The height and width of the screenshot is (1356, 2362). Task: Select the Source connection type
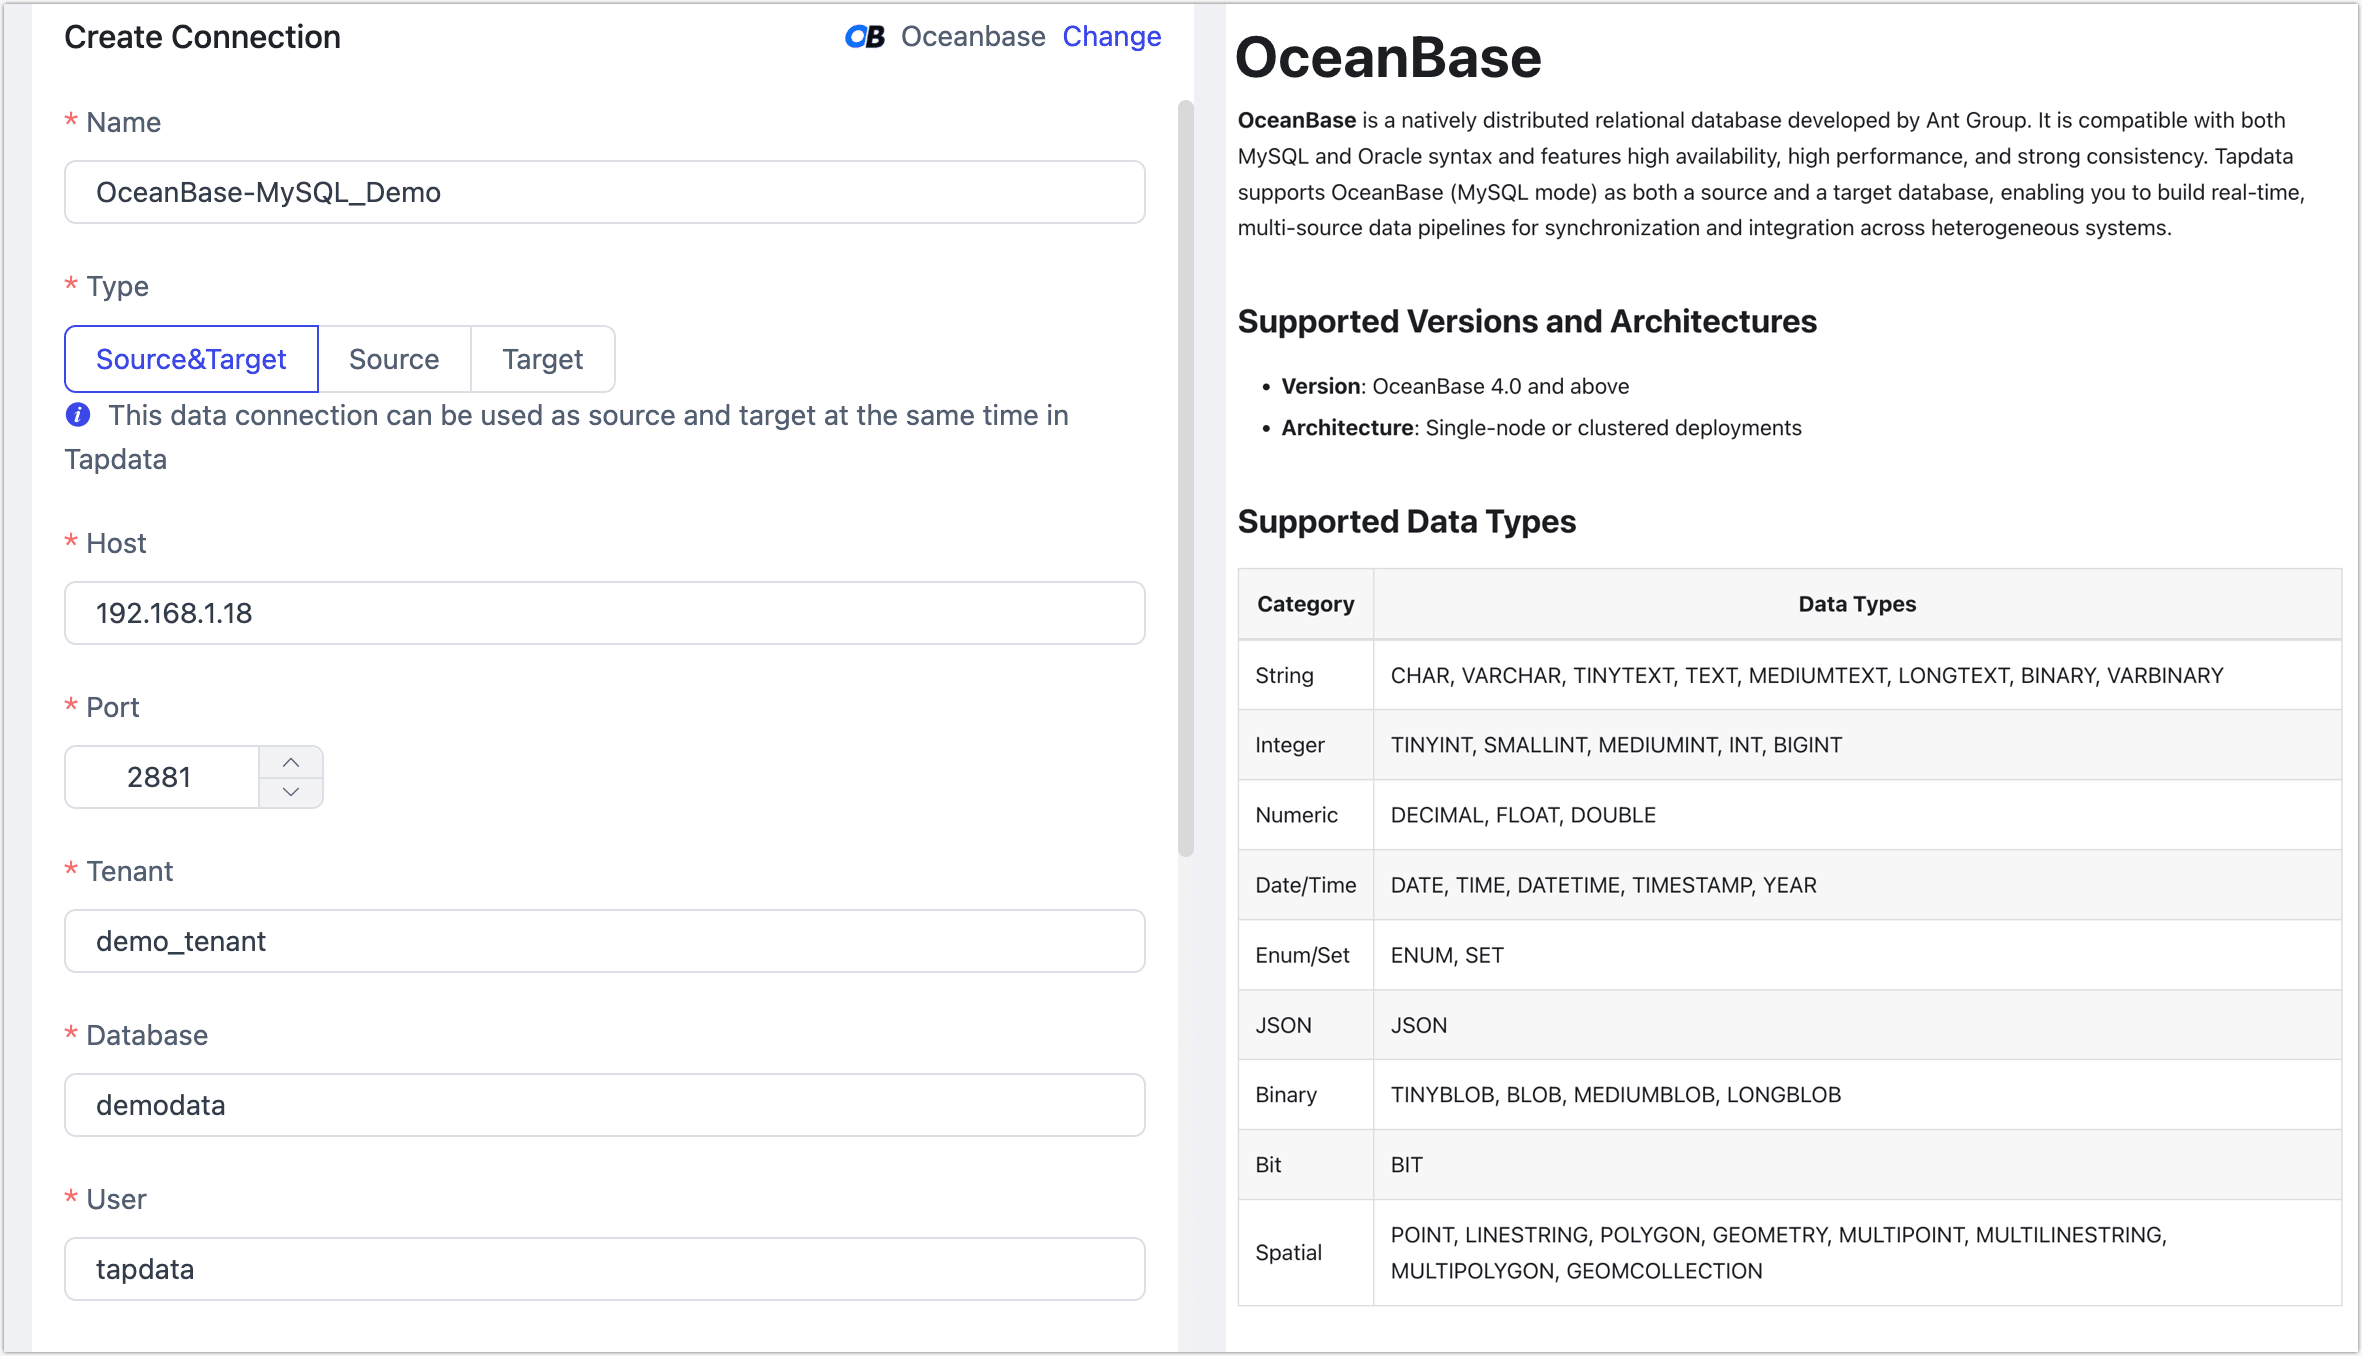point(394,359)
